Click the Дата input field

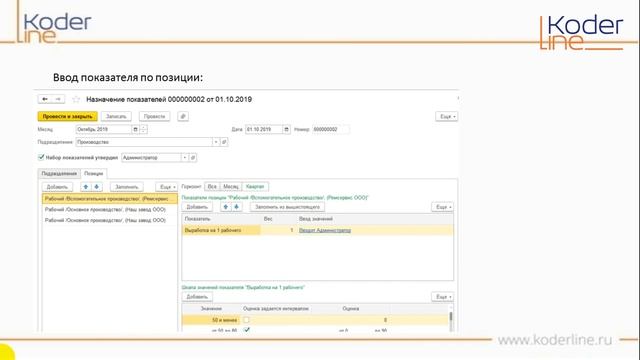[264, 129]
